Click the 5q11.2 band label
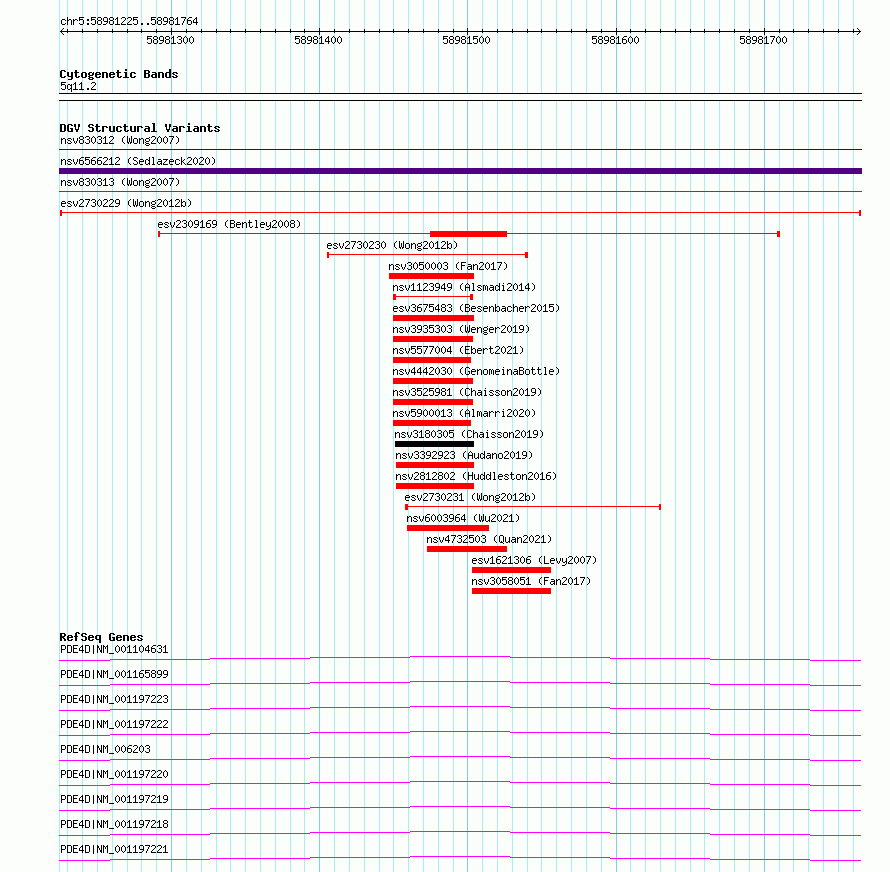Viewport: 890px width, 872px height. pyautogui.click(x=78, y=86)
